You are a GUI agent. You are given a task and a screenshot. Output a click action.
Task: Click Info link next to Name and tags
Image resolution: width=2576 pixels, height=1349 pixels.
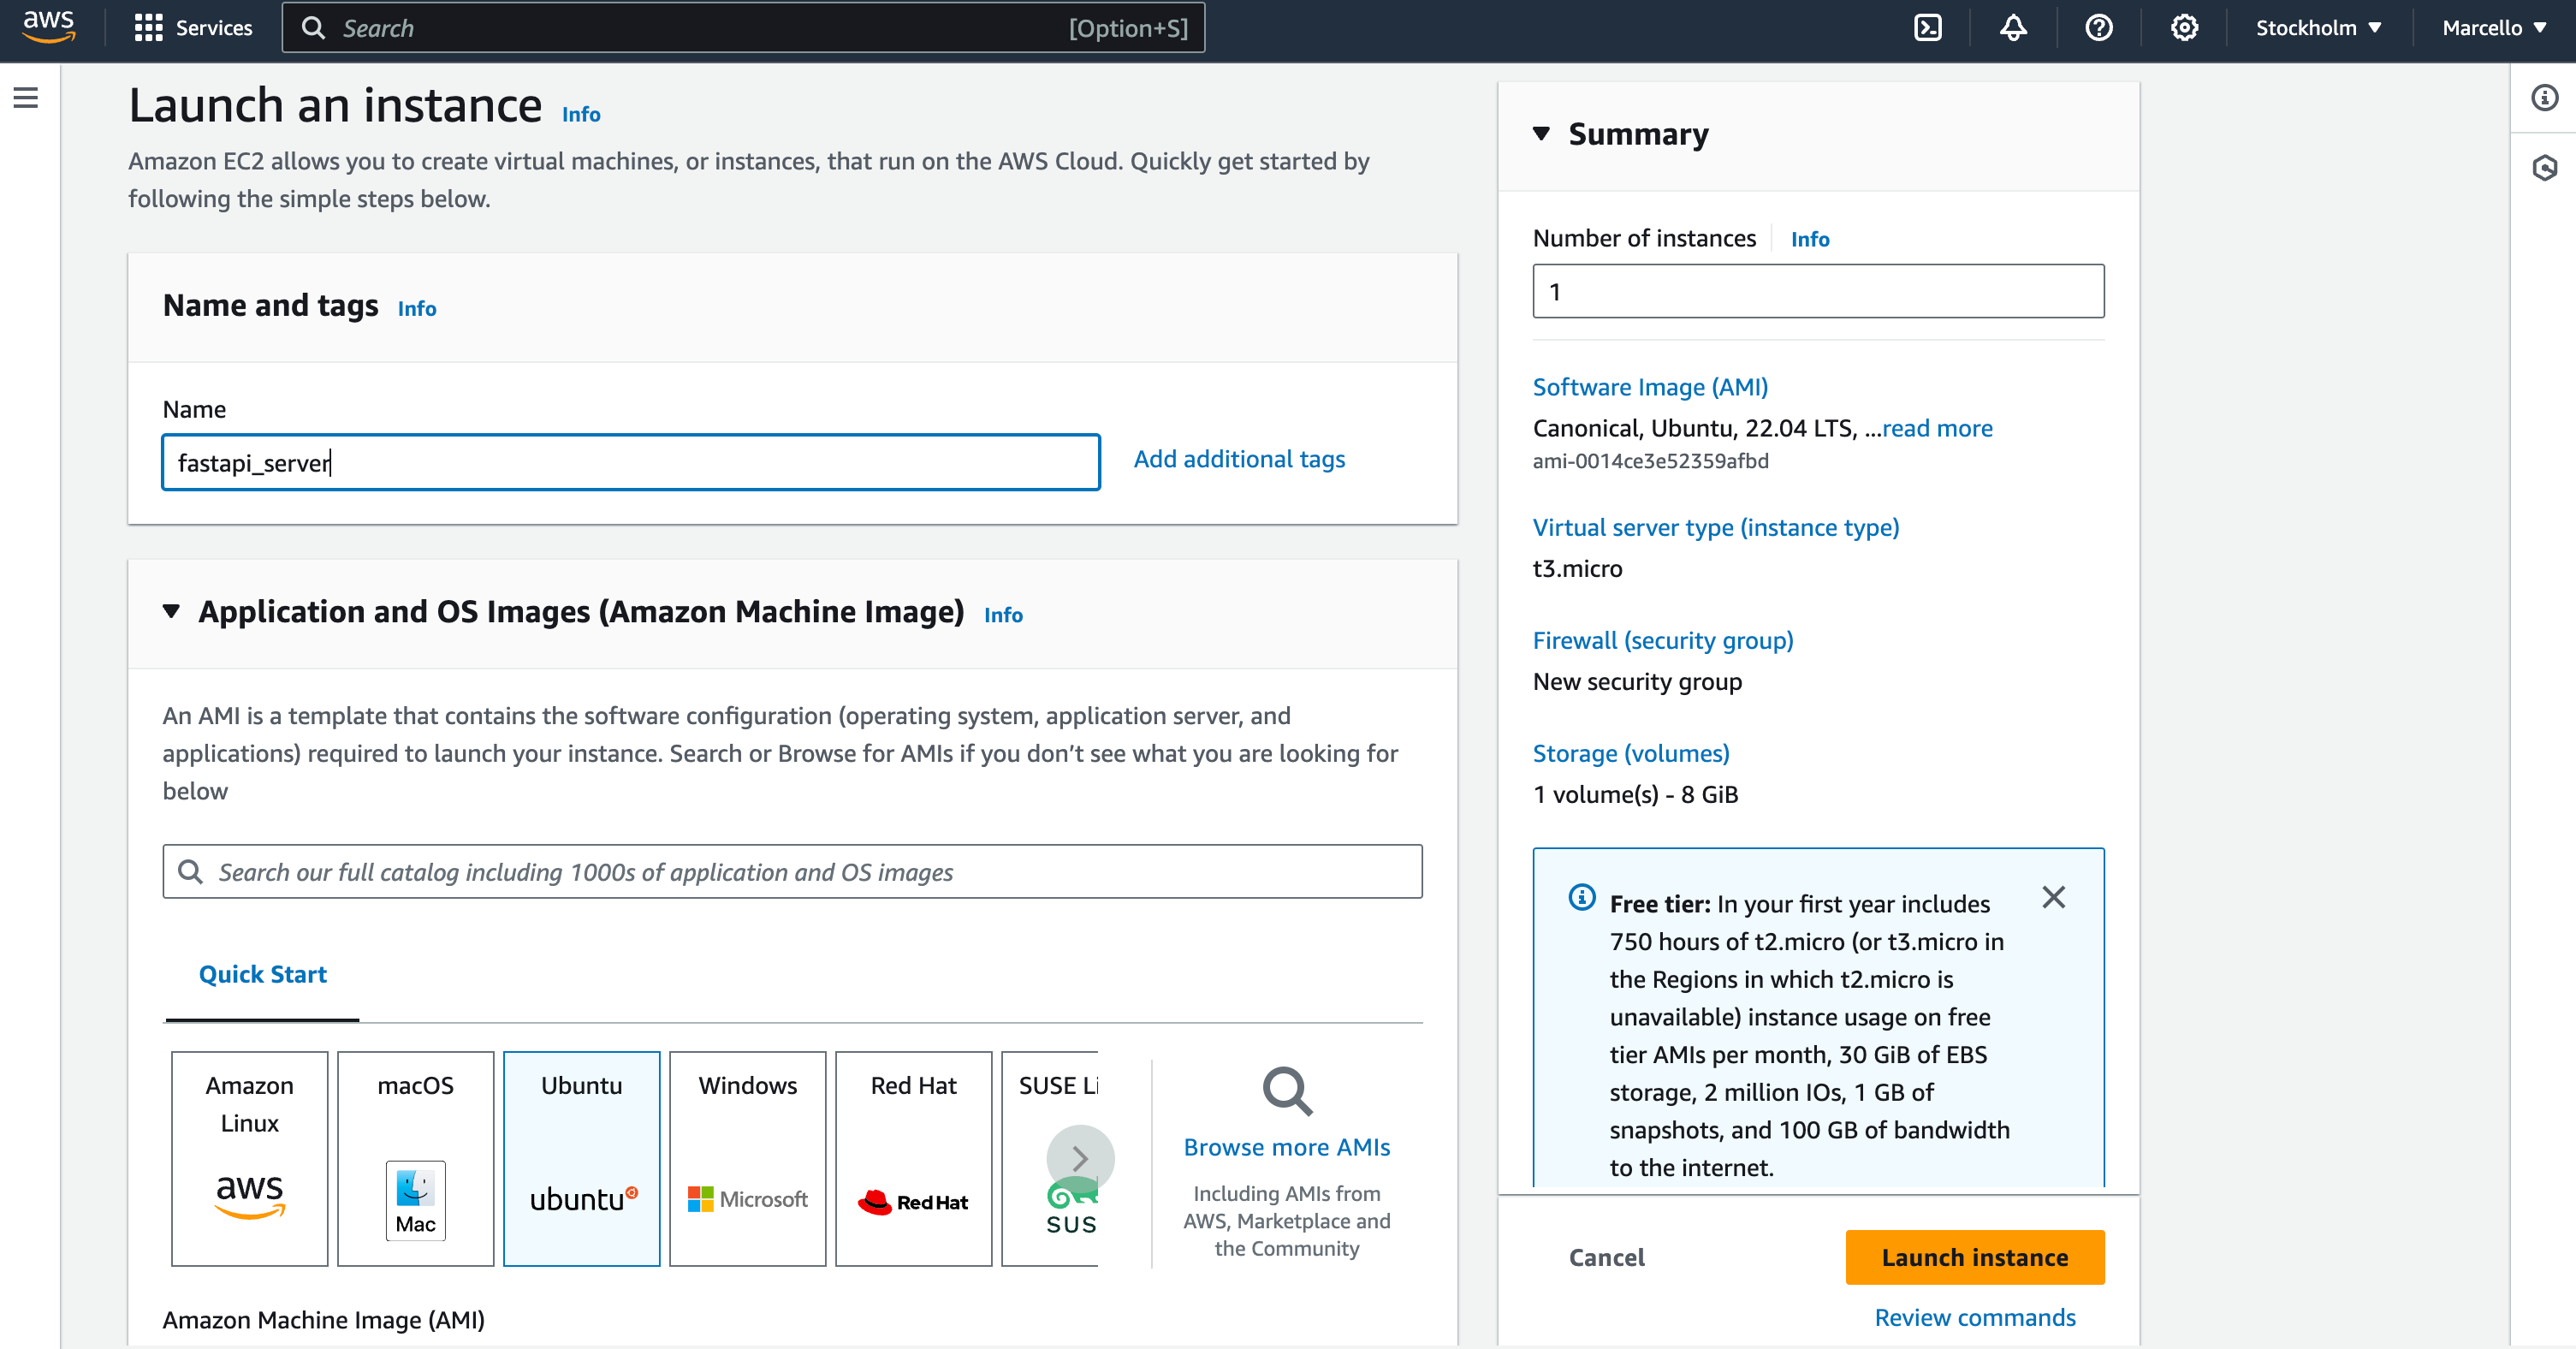pos(417,308)
